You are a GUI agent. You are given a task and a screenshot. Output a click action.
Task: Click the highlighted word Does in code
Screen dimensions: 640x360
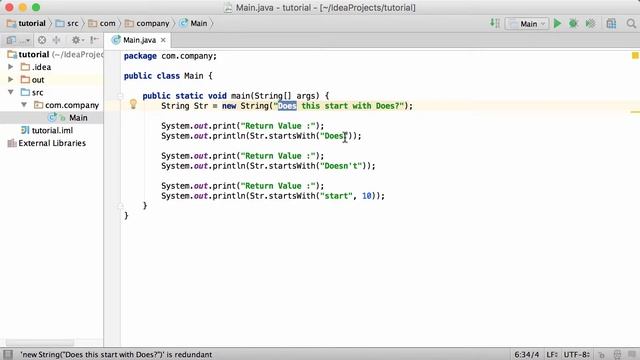pos(287,106)
